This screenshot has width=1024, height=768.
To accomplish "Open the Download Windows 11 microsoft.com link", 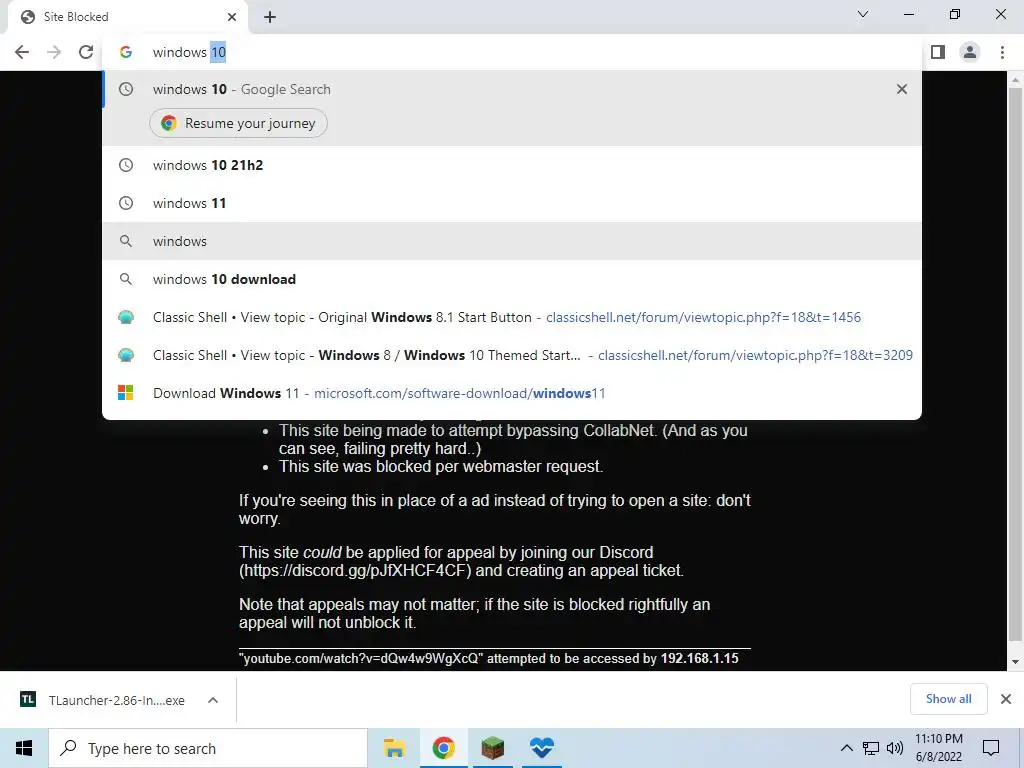I will click(512, 393).
